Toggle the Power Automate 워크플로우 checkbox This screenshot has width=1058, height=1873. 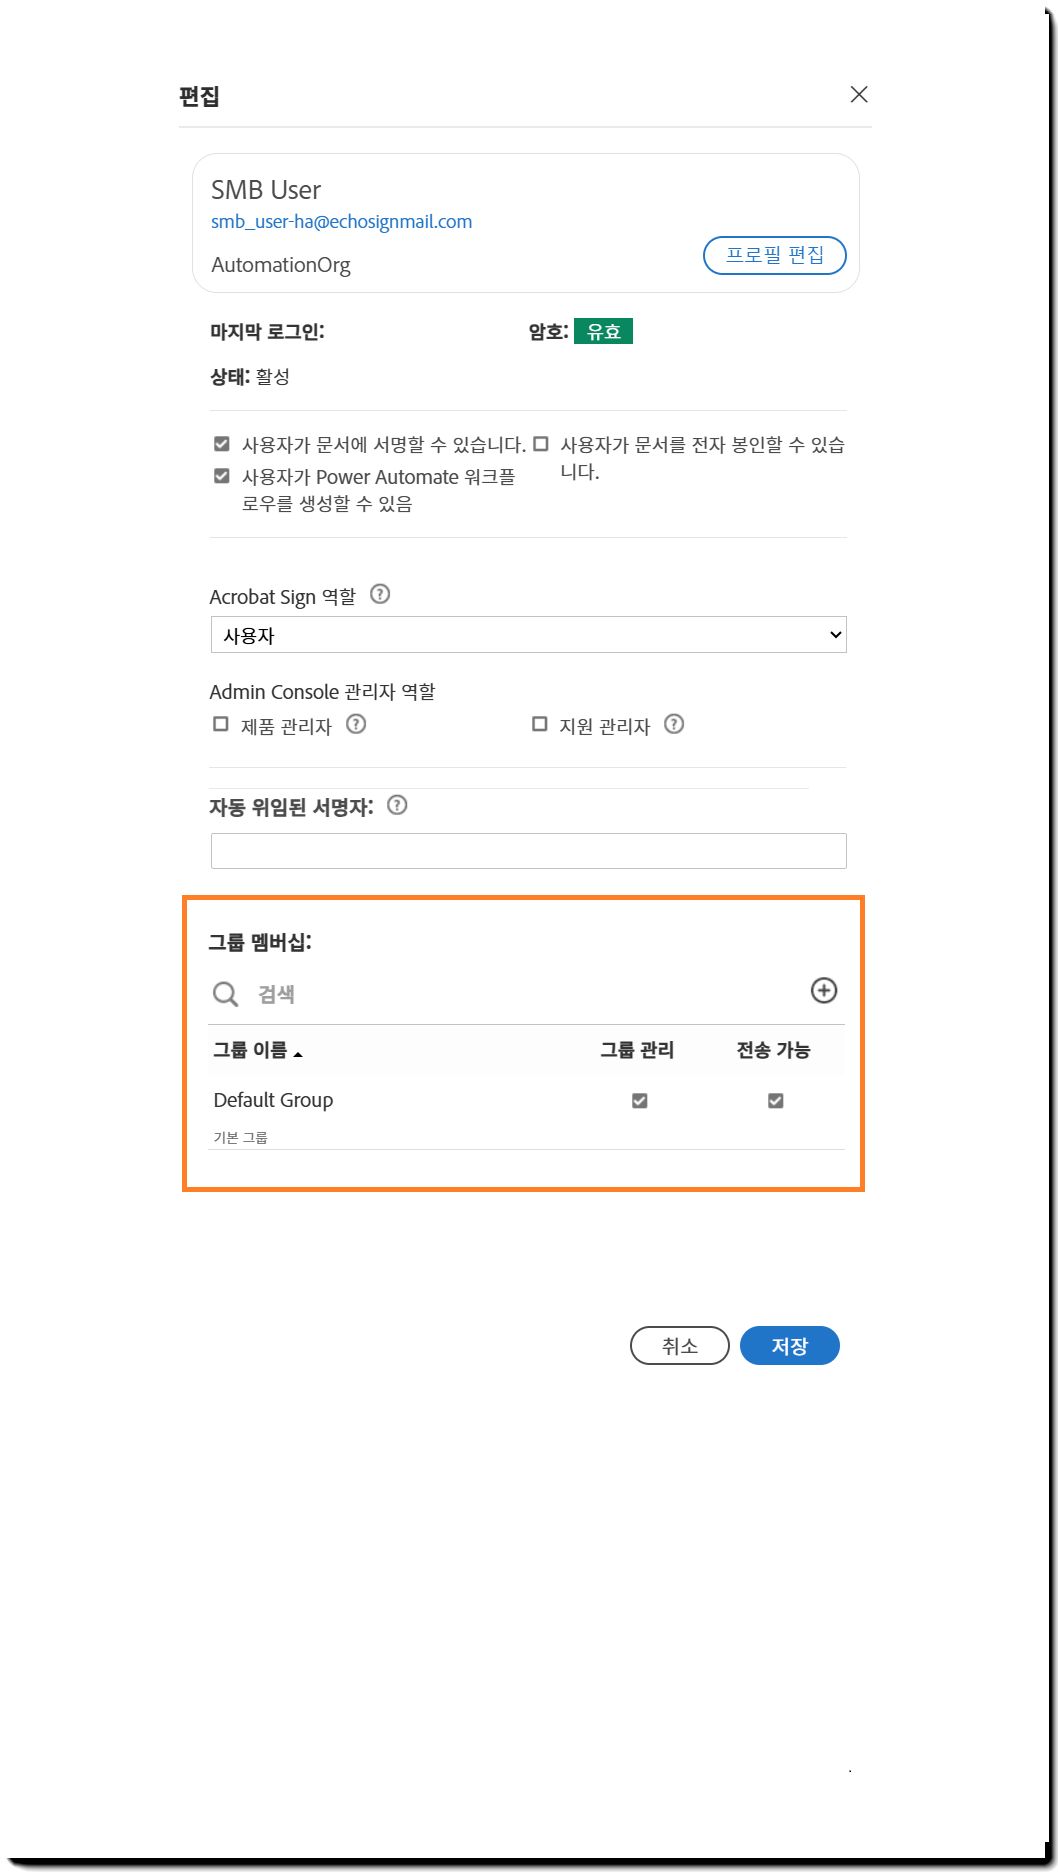[x=222, y=476]
